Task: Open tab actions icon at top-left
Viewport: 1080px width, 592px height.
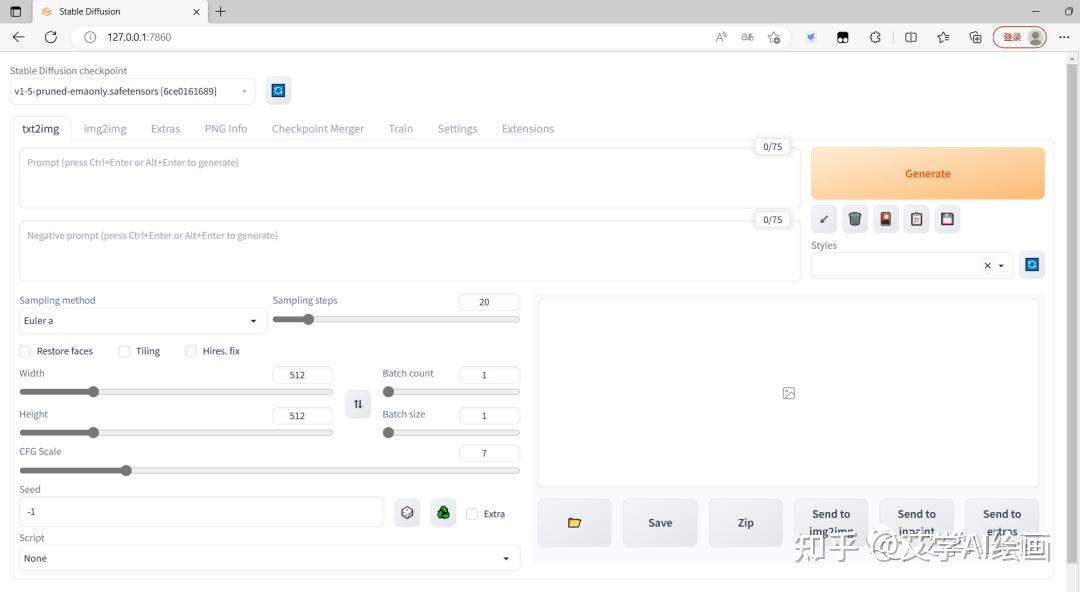Action: (16, 11)
